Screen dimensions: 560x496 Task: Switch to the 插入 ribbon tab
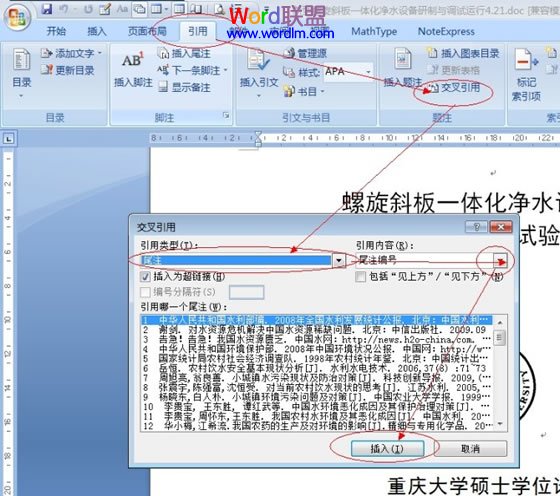click(x=97, y=31)
